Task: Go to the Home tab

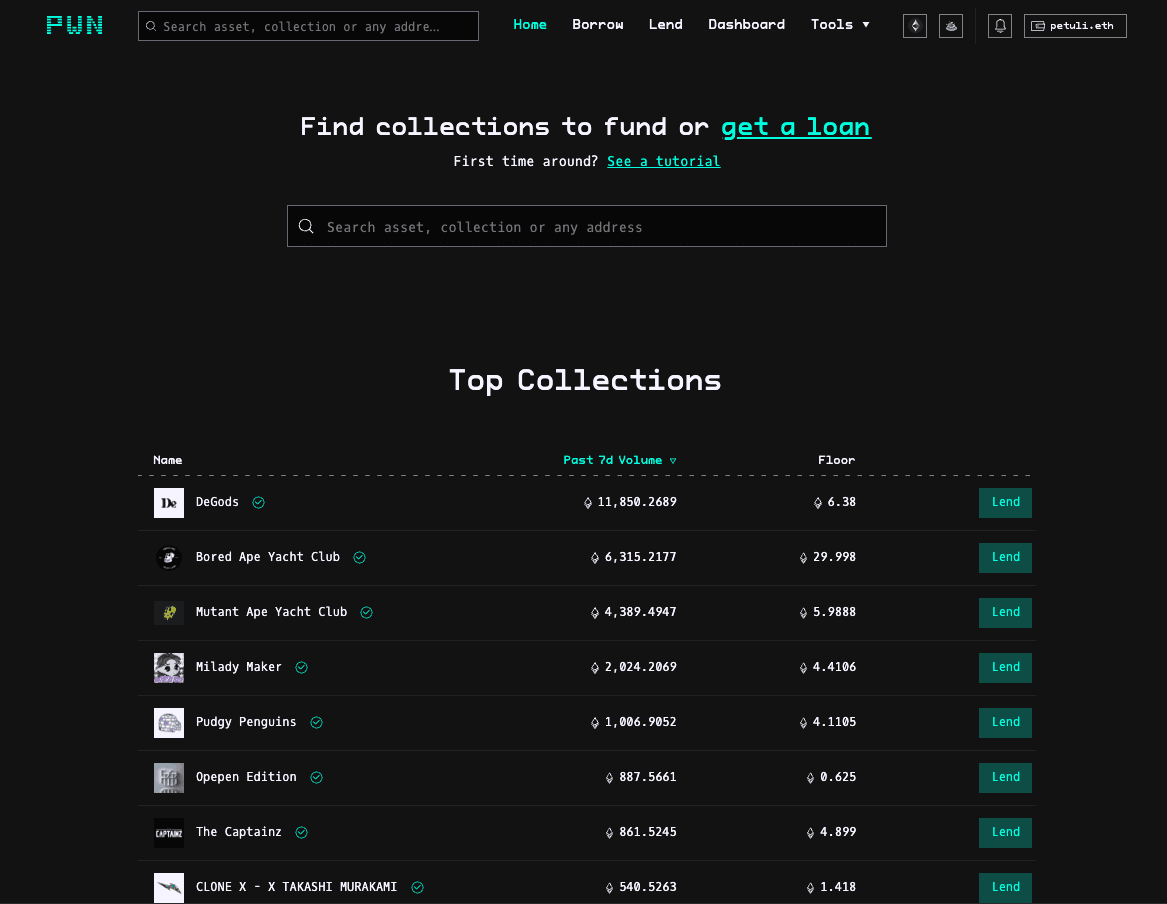Action: coord(530,25)
